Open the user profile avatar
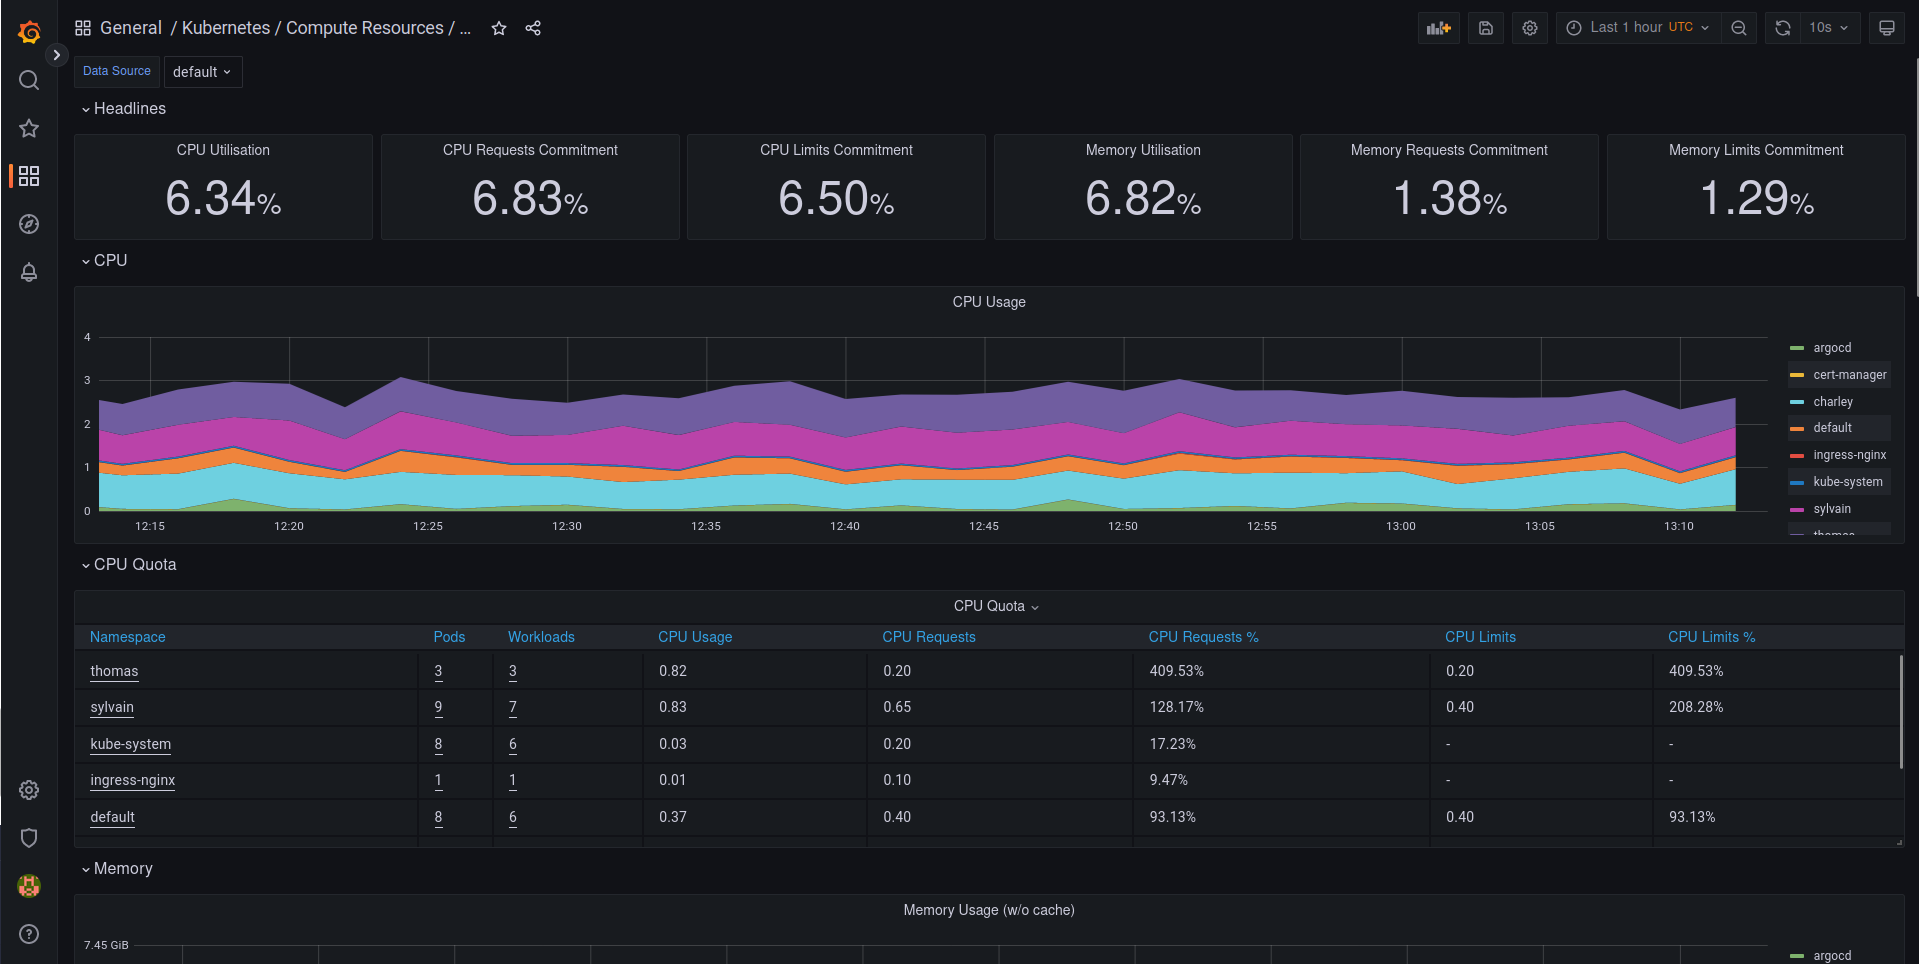The width and height of the screenshot is (1919, 964). coord(29,886)
